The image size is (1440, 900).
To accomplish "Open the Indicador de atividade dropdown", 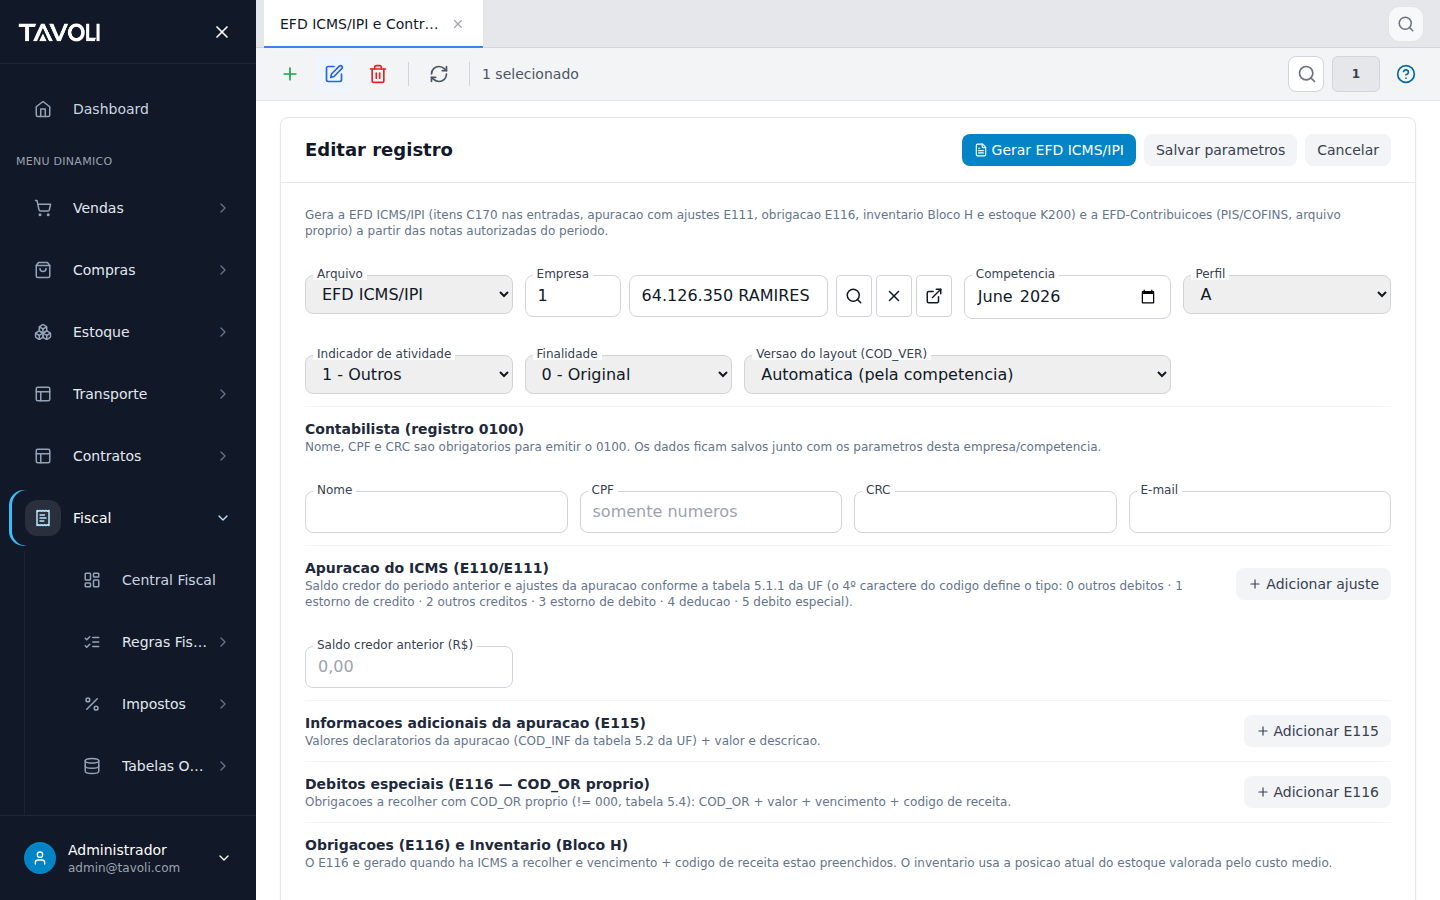I will coord(409,375).
